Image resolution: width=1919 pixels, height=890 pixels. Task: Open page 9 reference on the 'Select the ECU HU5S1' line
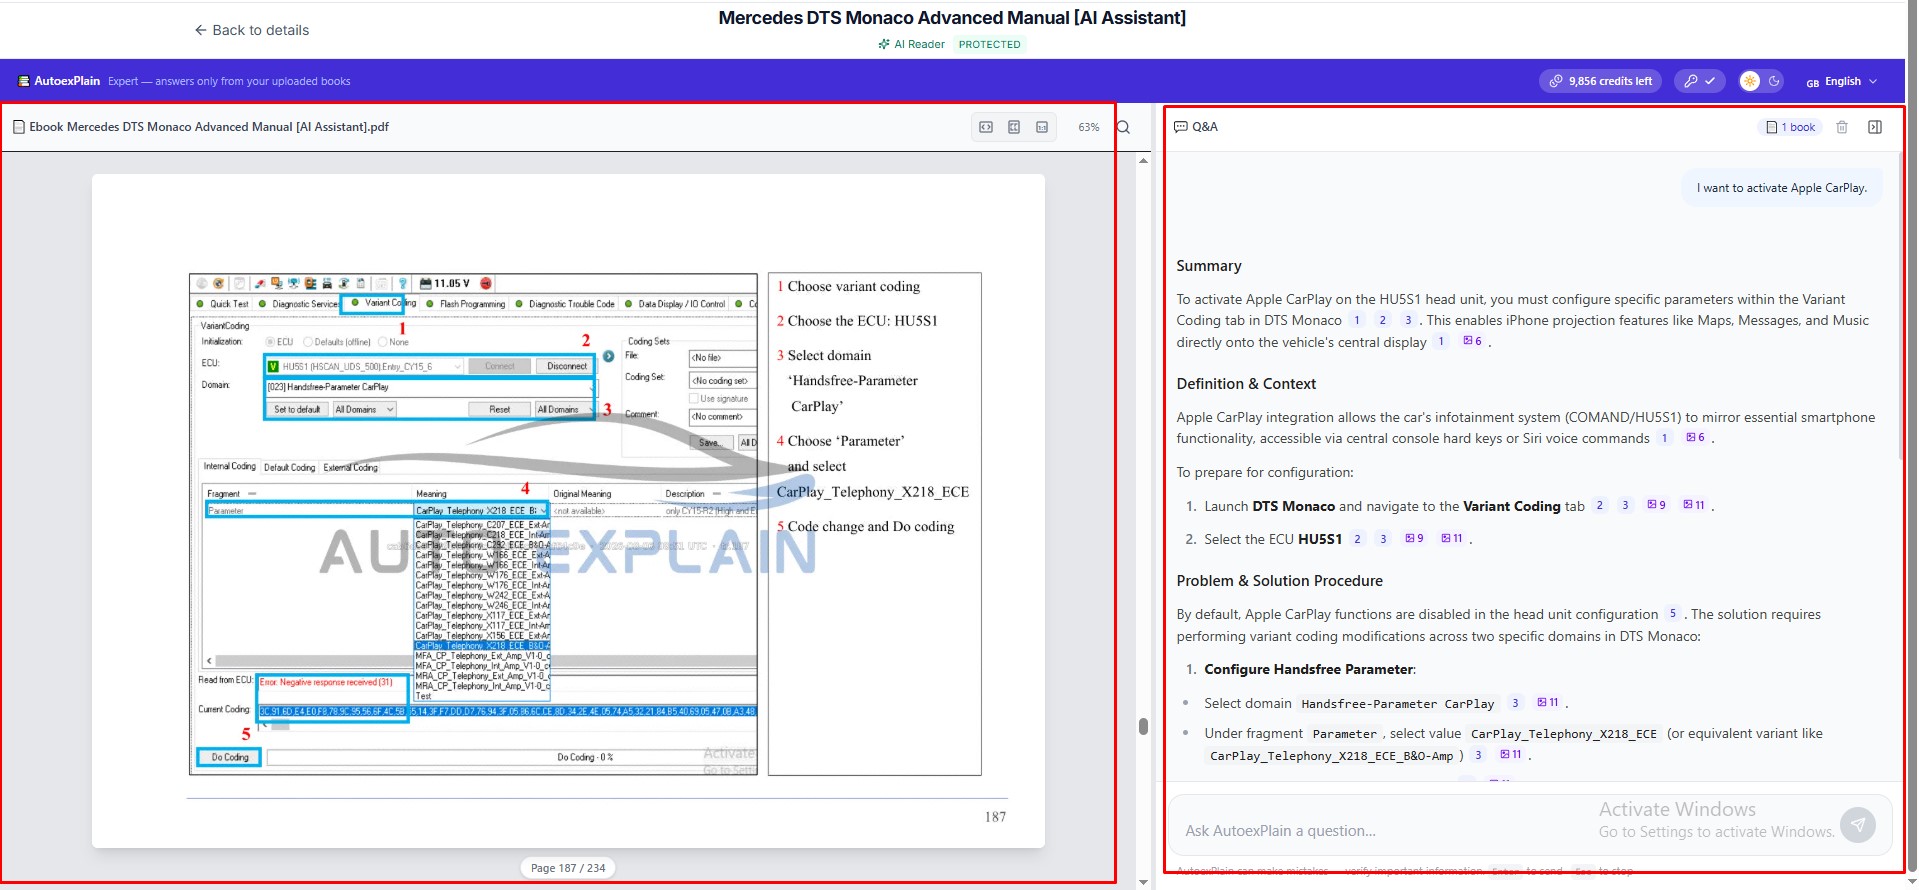[x=1414, y=539]
